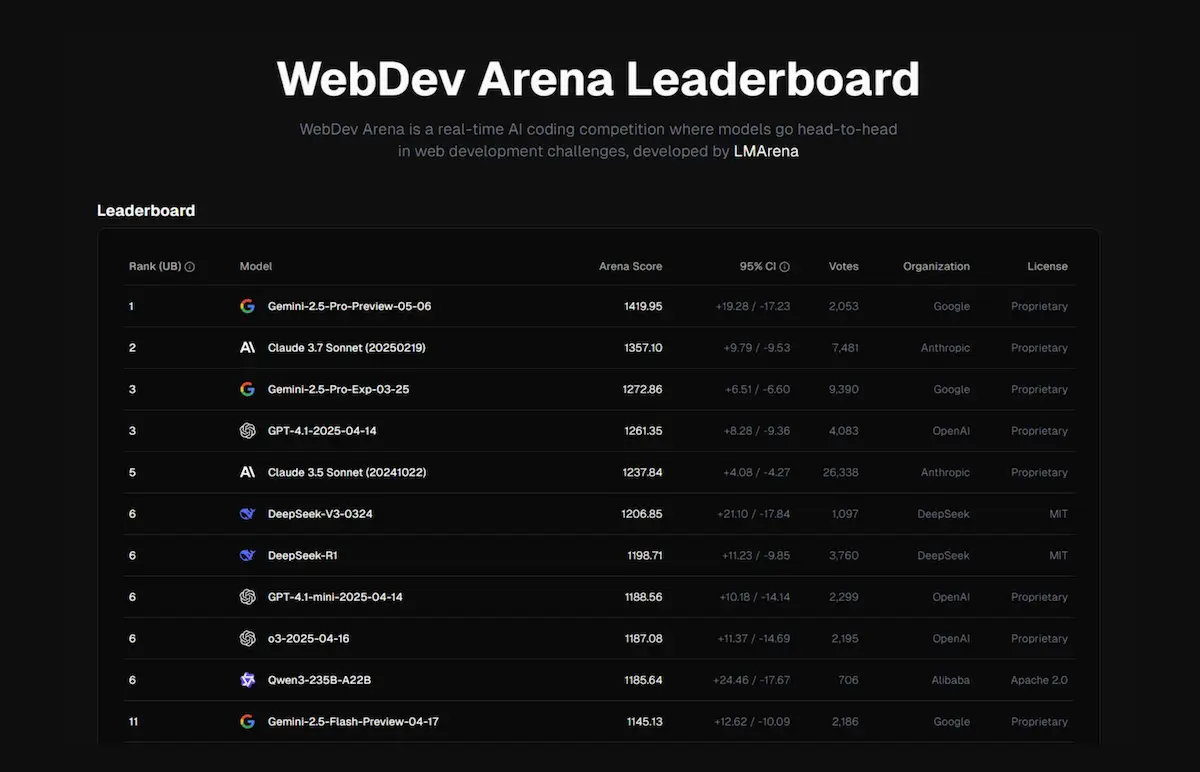Click the vote count 26,338
1200x772 pixels.
tap(839, 472)
